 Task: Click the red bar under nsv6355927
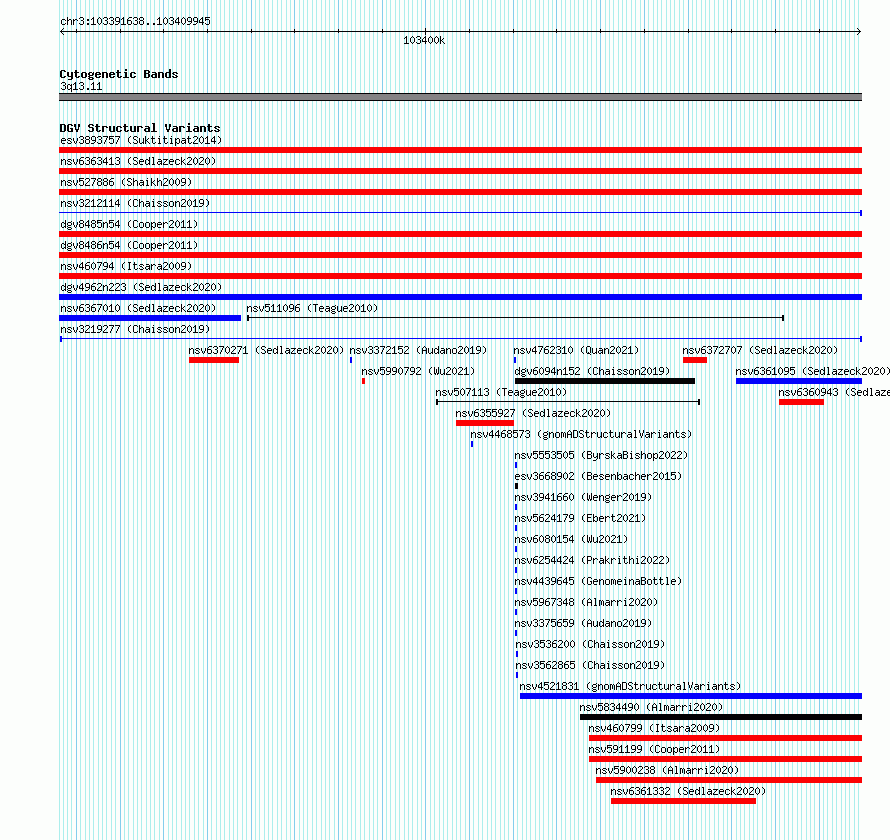pyautogui.click(x=485, y=423)
